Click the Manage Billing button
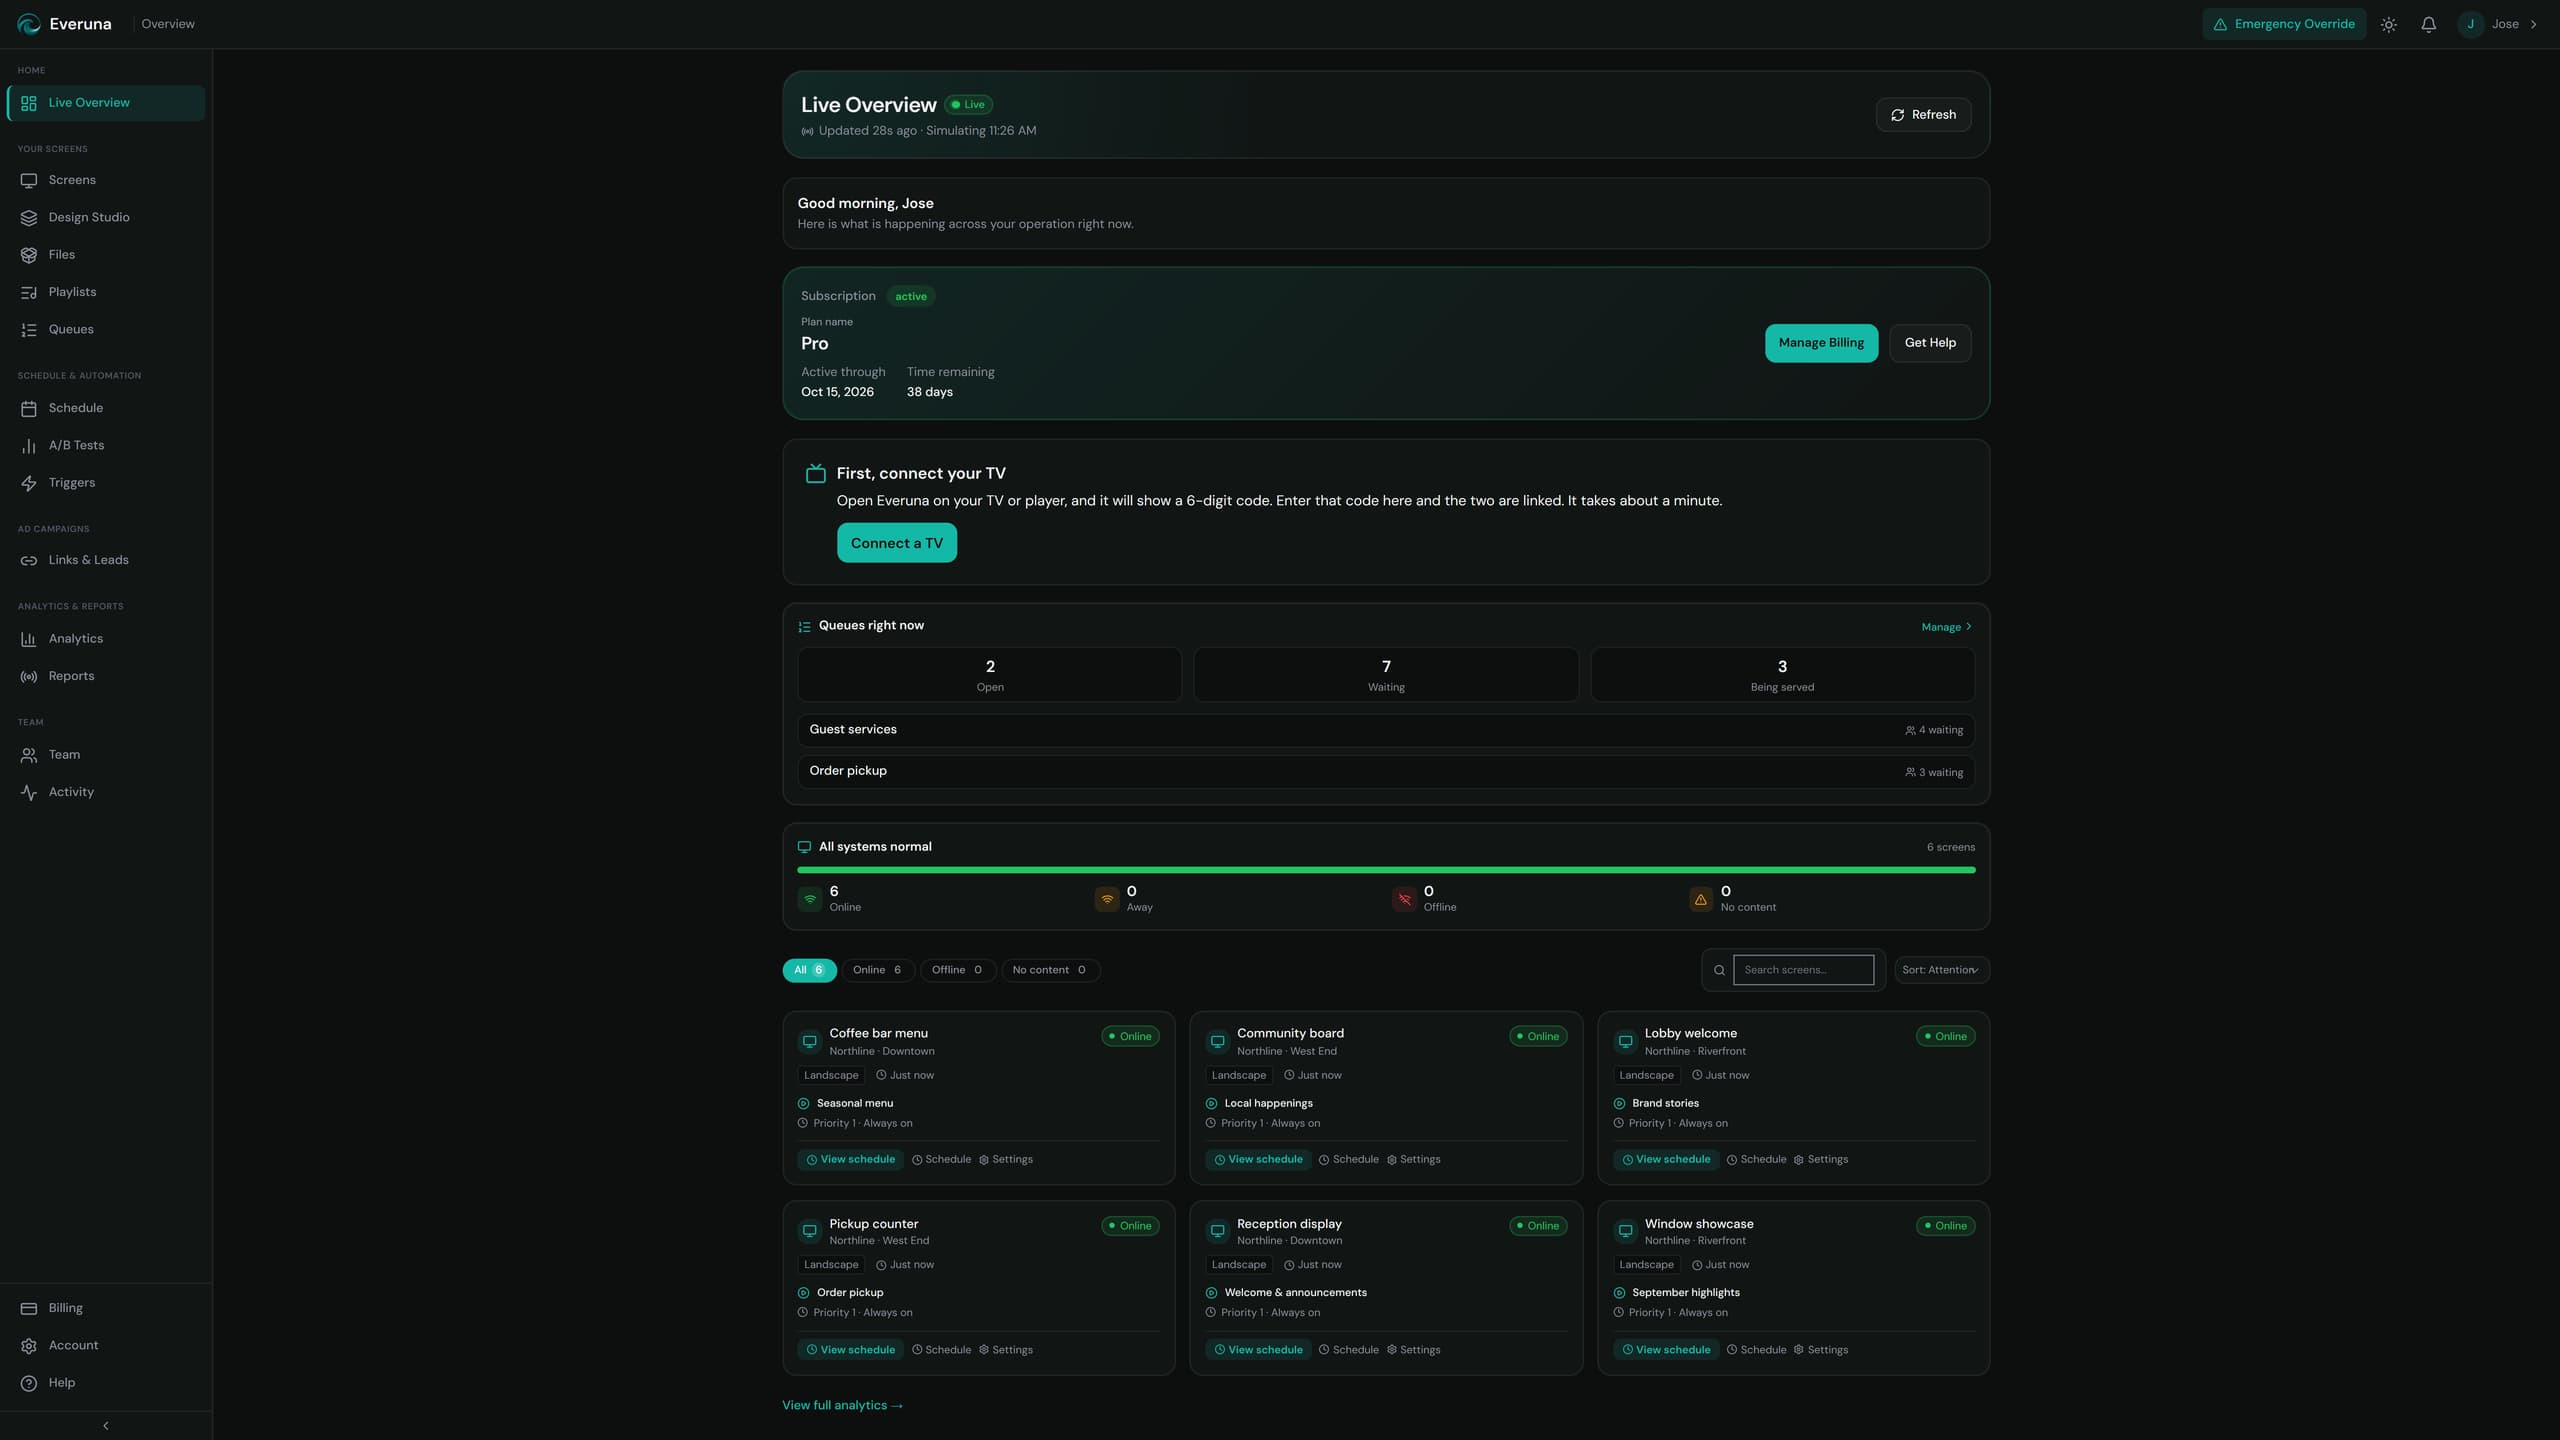2560x1440 pixels. (1821, 343)
